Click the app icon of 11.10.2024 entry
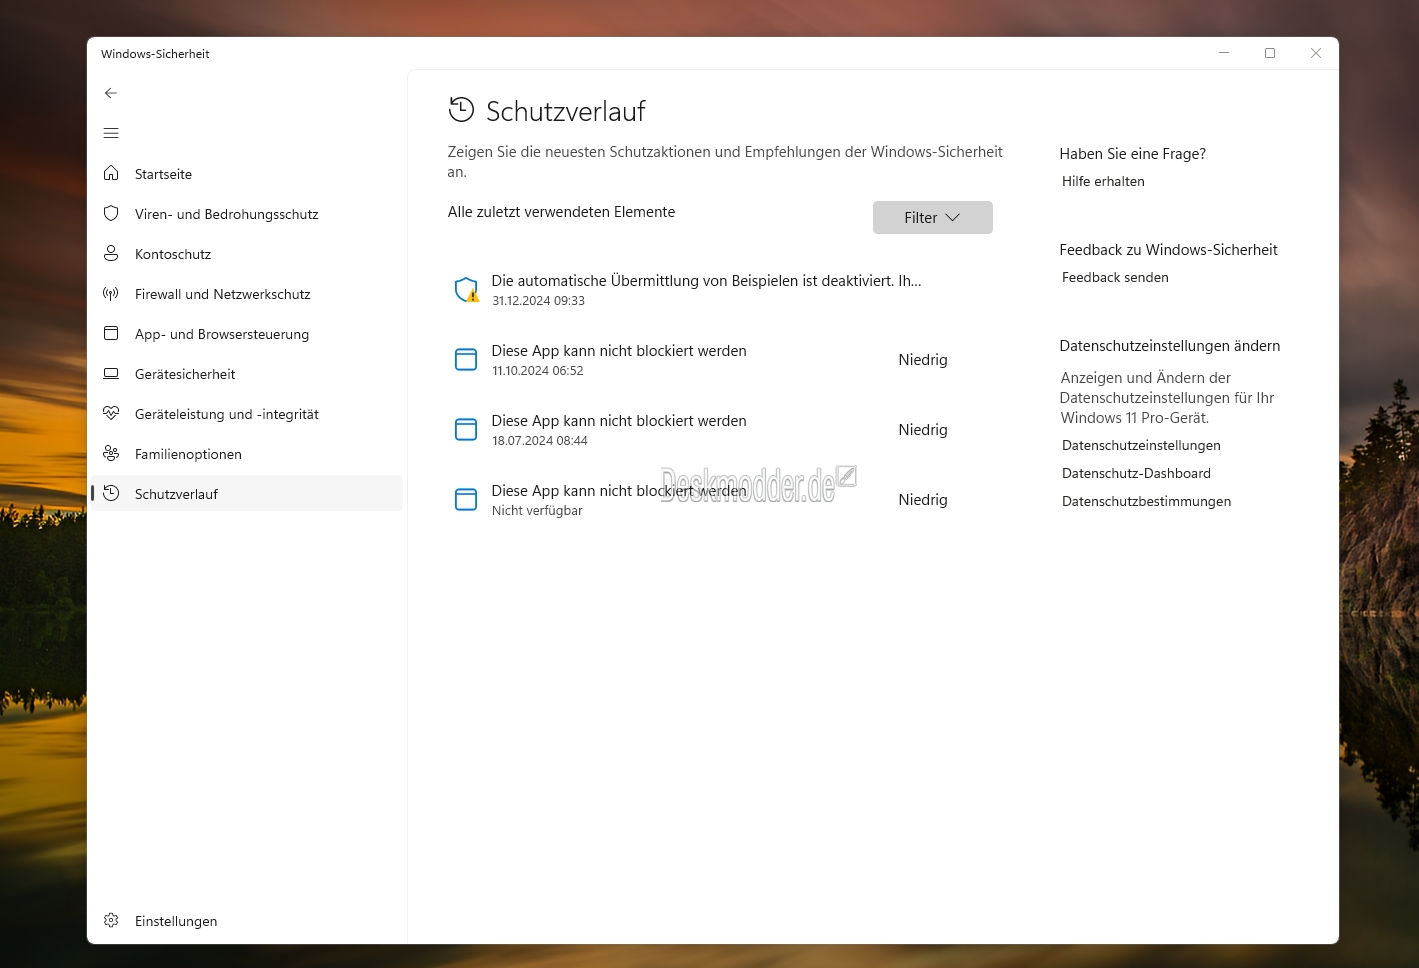This screenshot has height=968, width=1419. (466, 360)
